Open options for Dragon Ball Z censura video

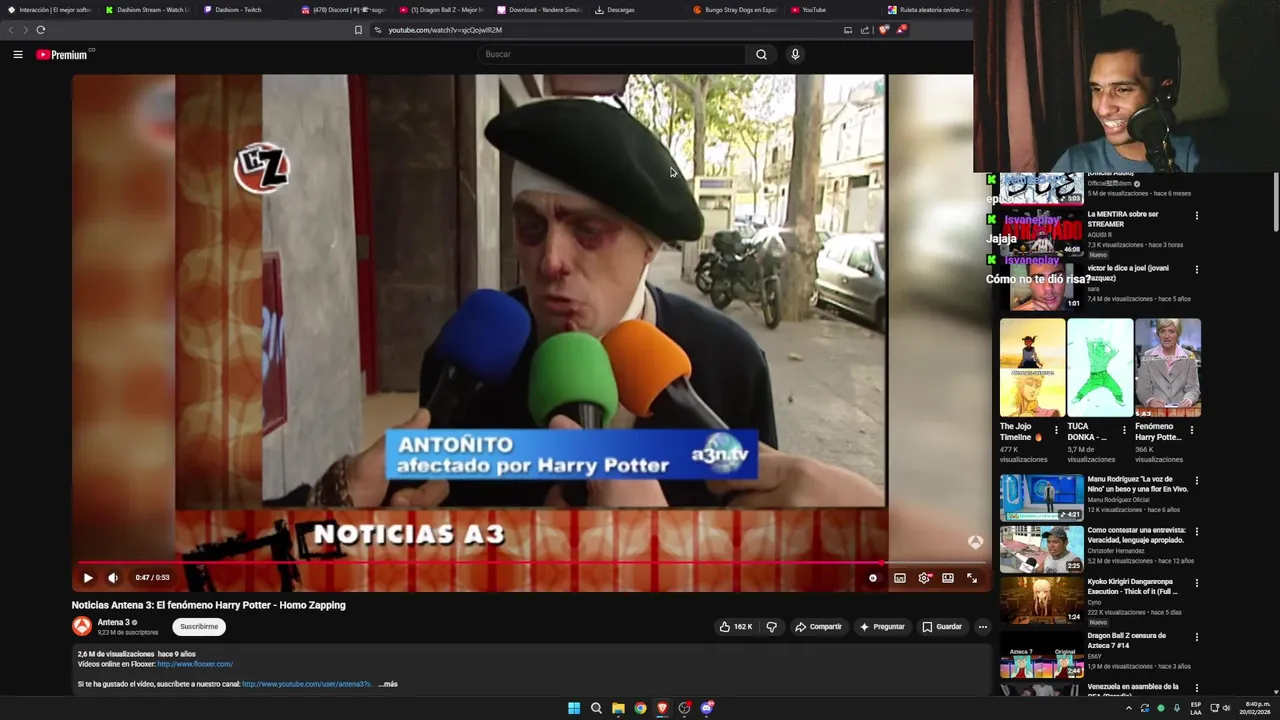(1196, 637)
